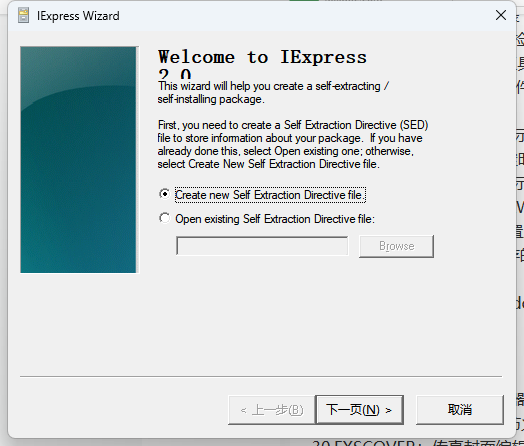Close the IExpress Wizard dialog
The image size is (524, 446).
(x=501, y=15)
